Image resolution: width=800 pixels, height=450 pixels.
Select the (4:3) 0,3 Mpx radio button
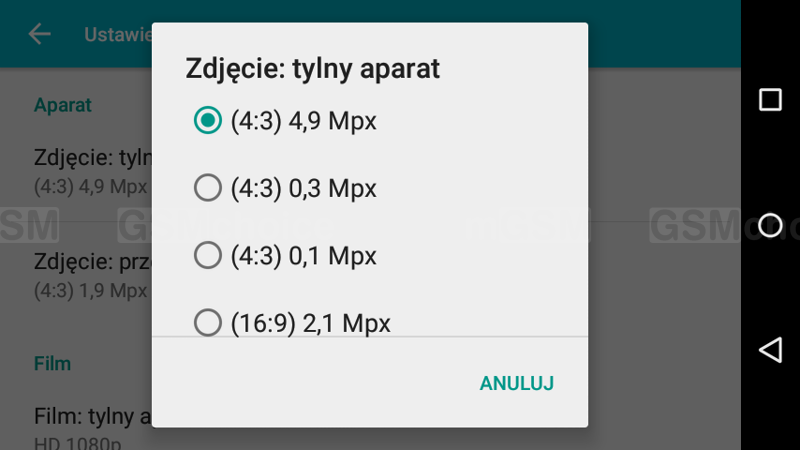(207, 188)
